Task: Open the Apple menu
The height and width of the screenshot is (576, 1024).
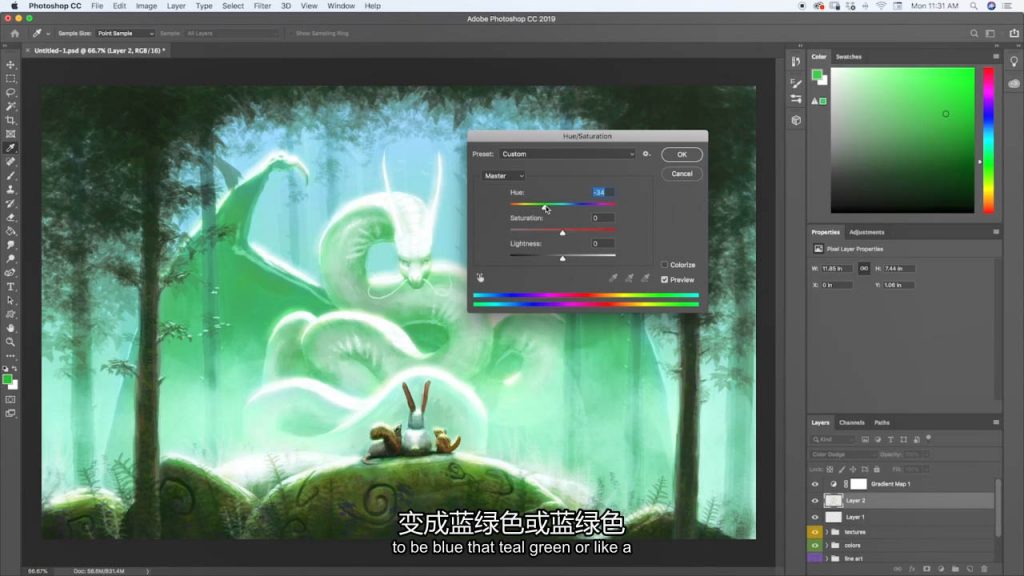Action: tap(14, 6)
